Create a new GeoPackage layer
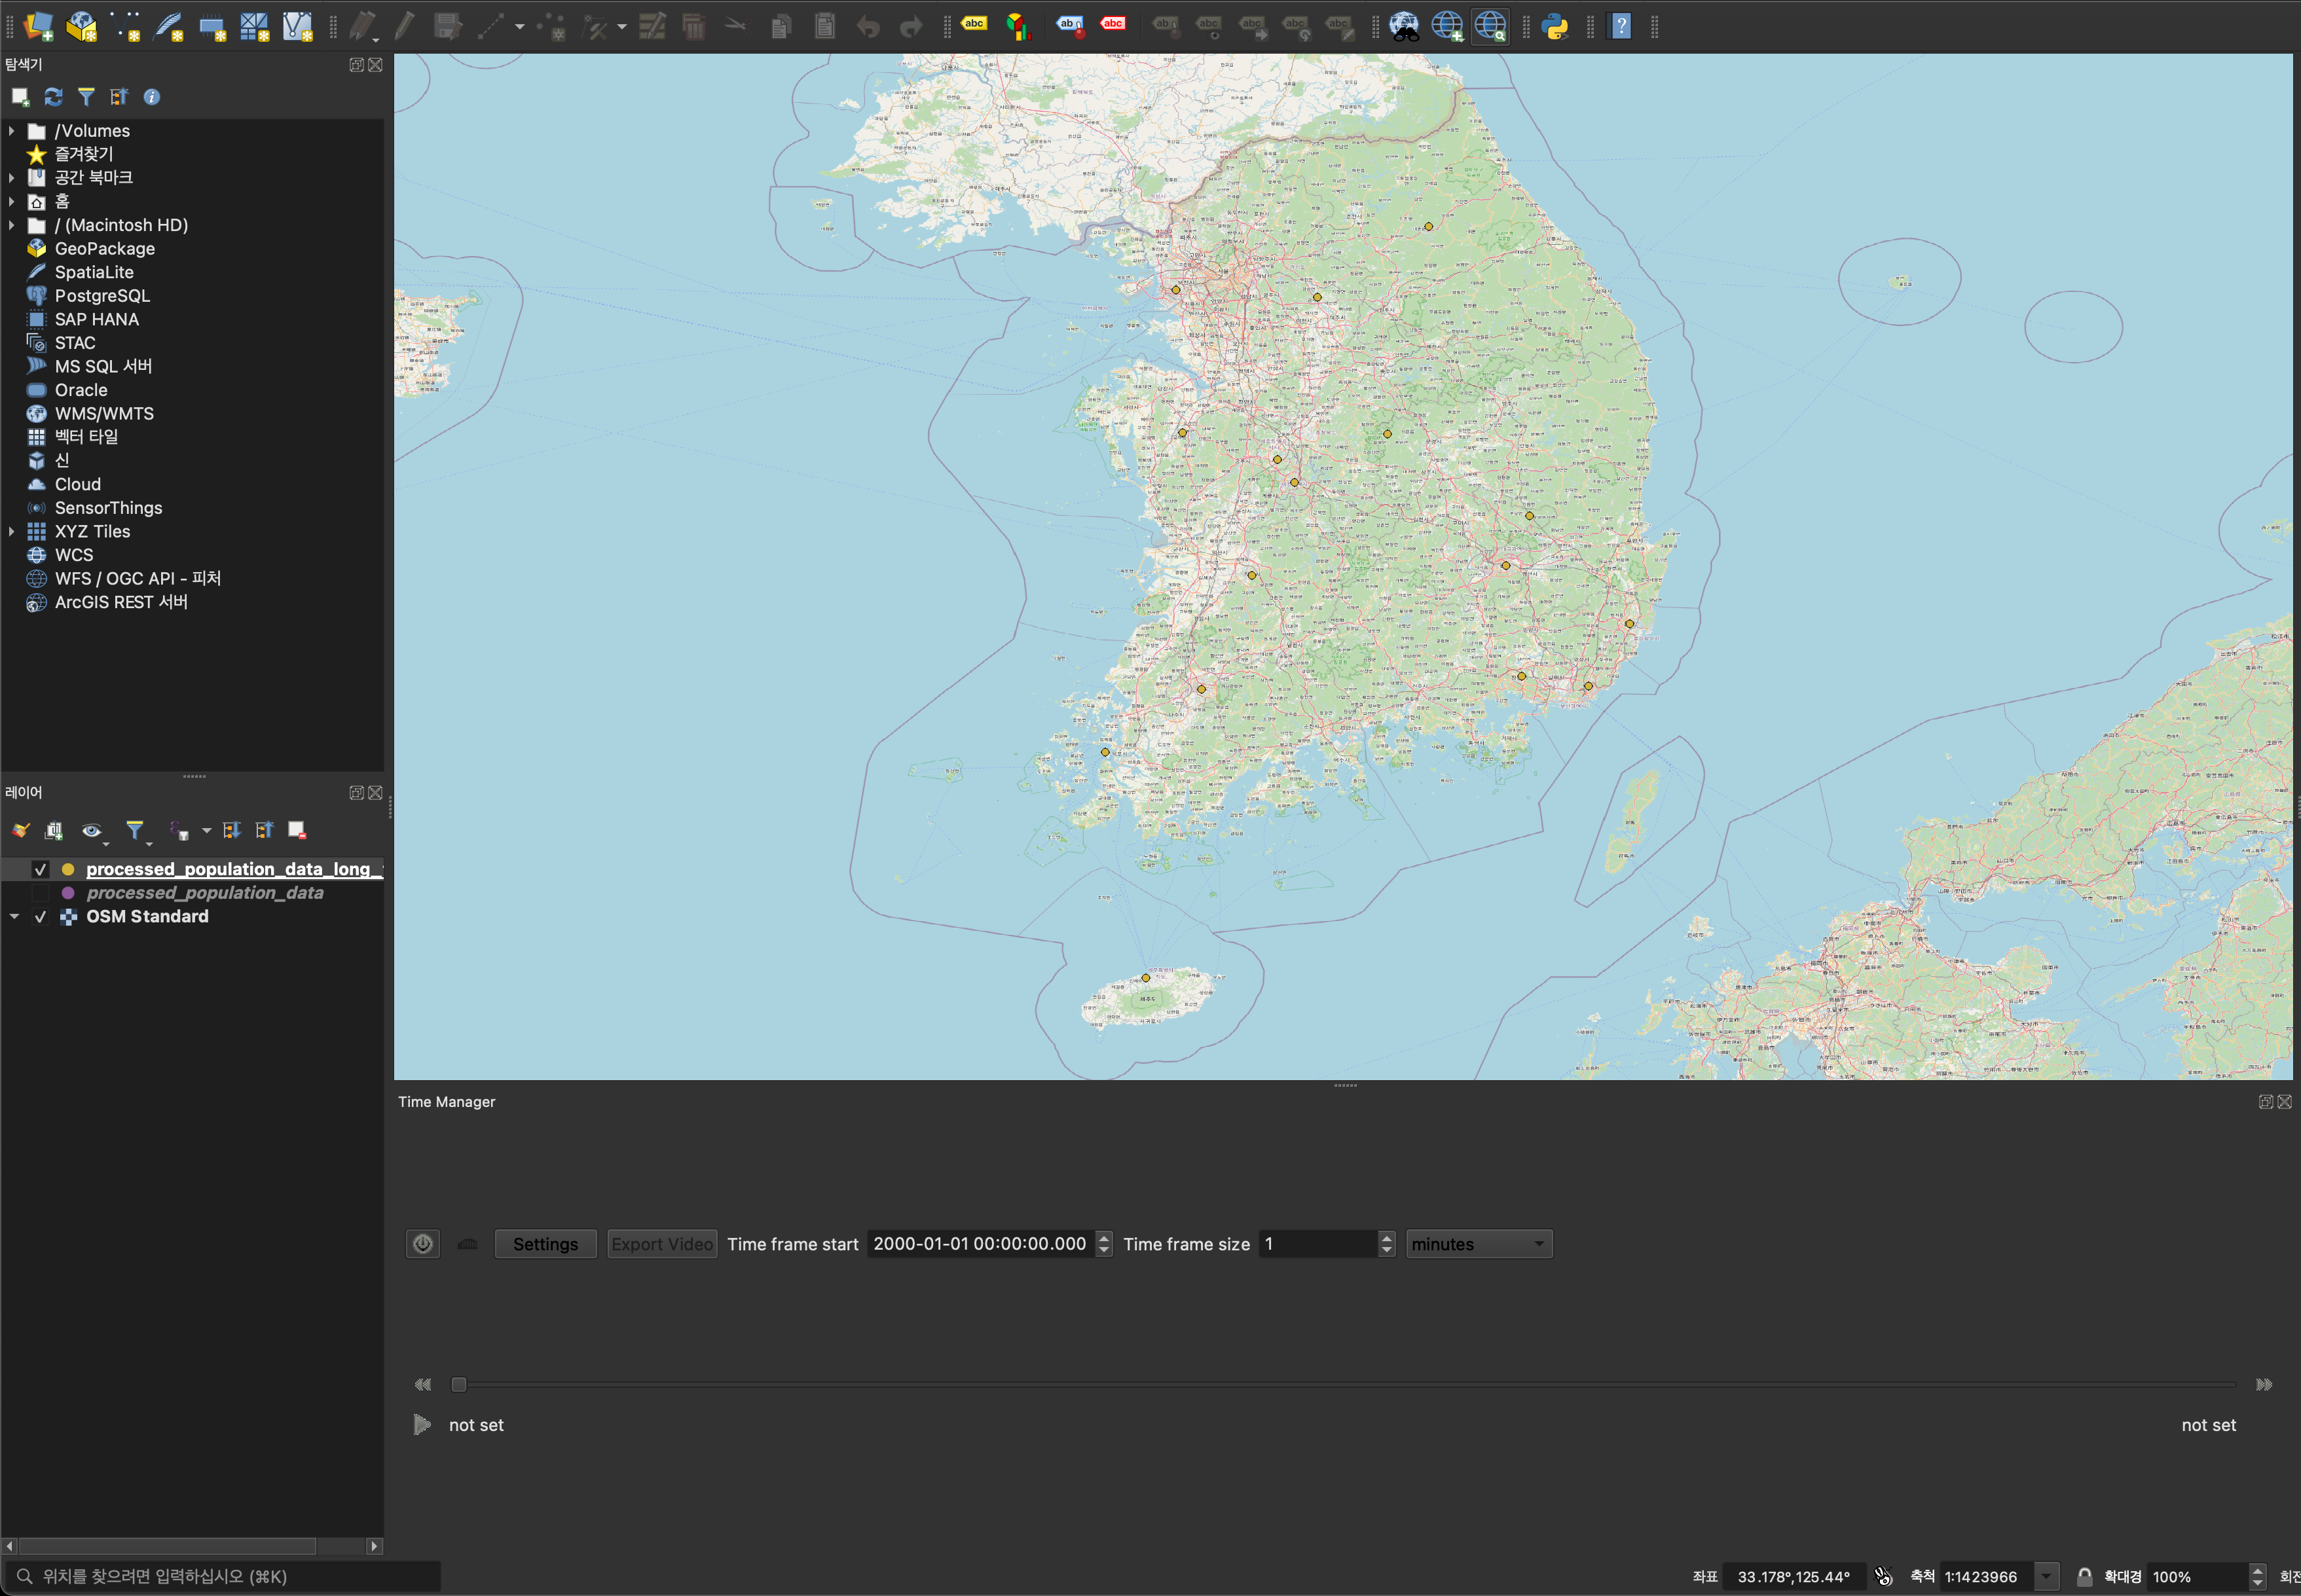Viewport: 2301px width, 1596px height. coord(81,26)
